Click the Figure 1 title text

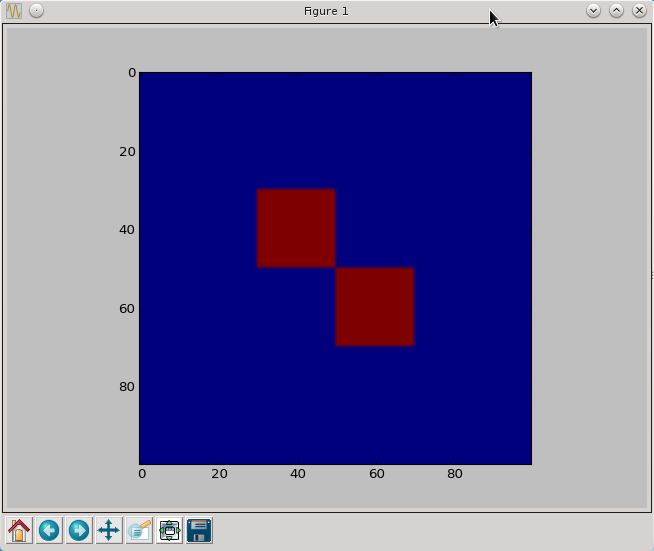[326, 11]
